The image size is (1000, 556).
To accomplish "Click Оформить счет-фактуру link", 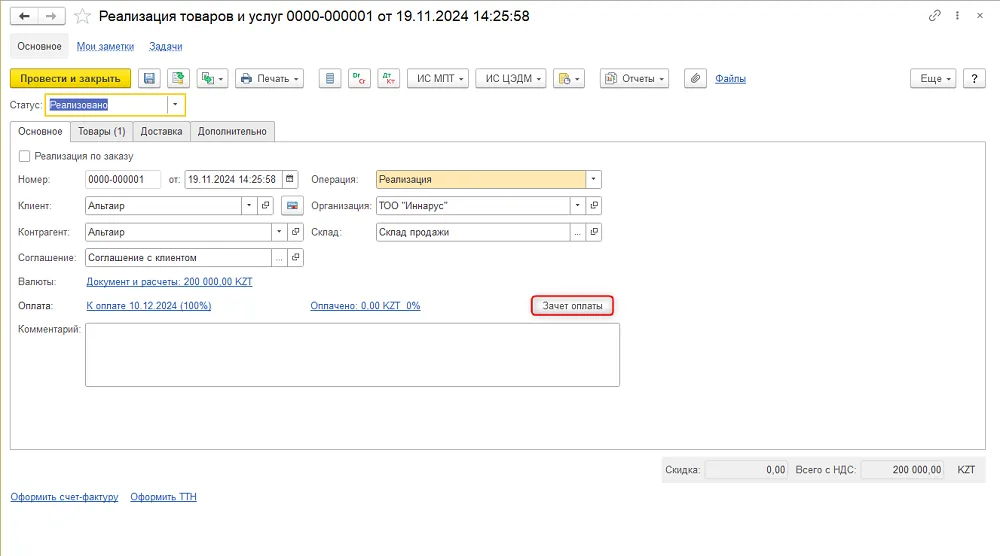I will click(x=64, y=497).
